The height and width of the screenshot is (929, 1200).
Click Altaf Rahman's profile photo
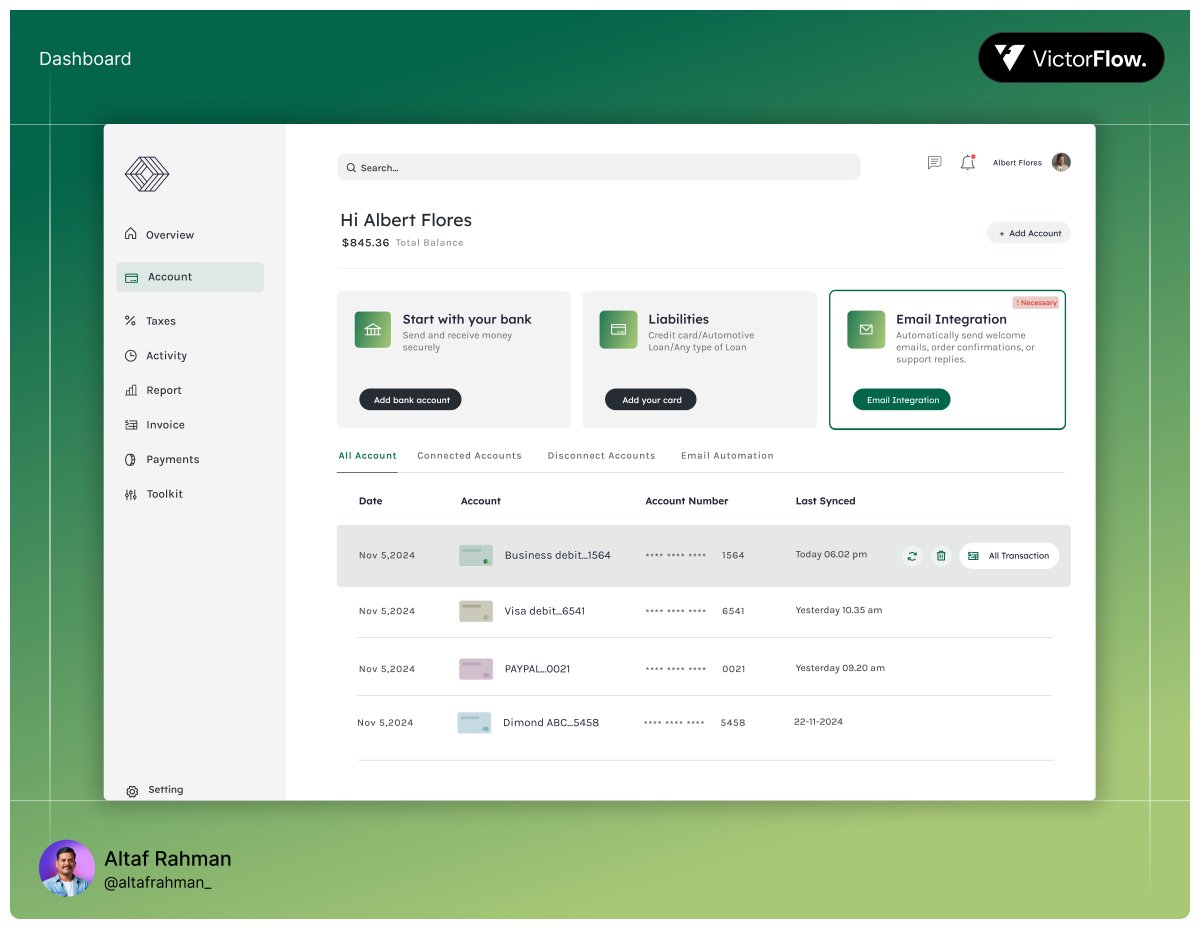point(67,868)
